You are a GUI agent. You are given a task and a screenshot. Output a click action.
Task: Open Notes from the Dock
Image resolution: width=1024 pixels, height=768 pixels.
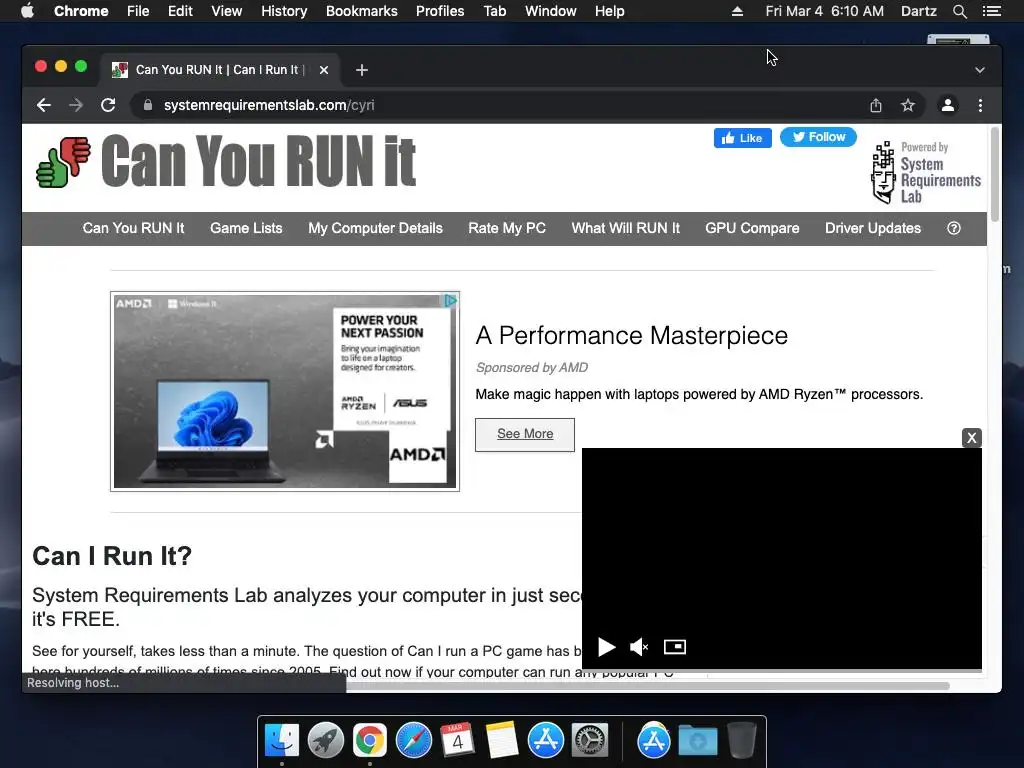(x=502, y=741)
